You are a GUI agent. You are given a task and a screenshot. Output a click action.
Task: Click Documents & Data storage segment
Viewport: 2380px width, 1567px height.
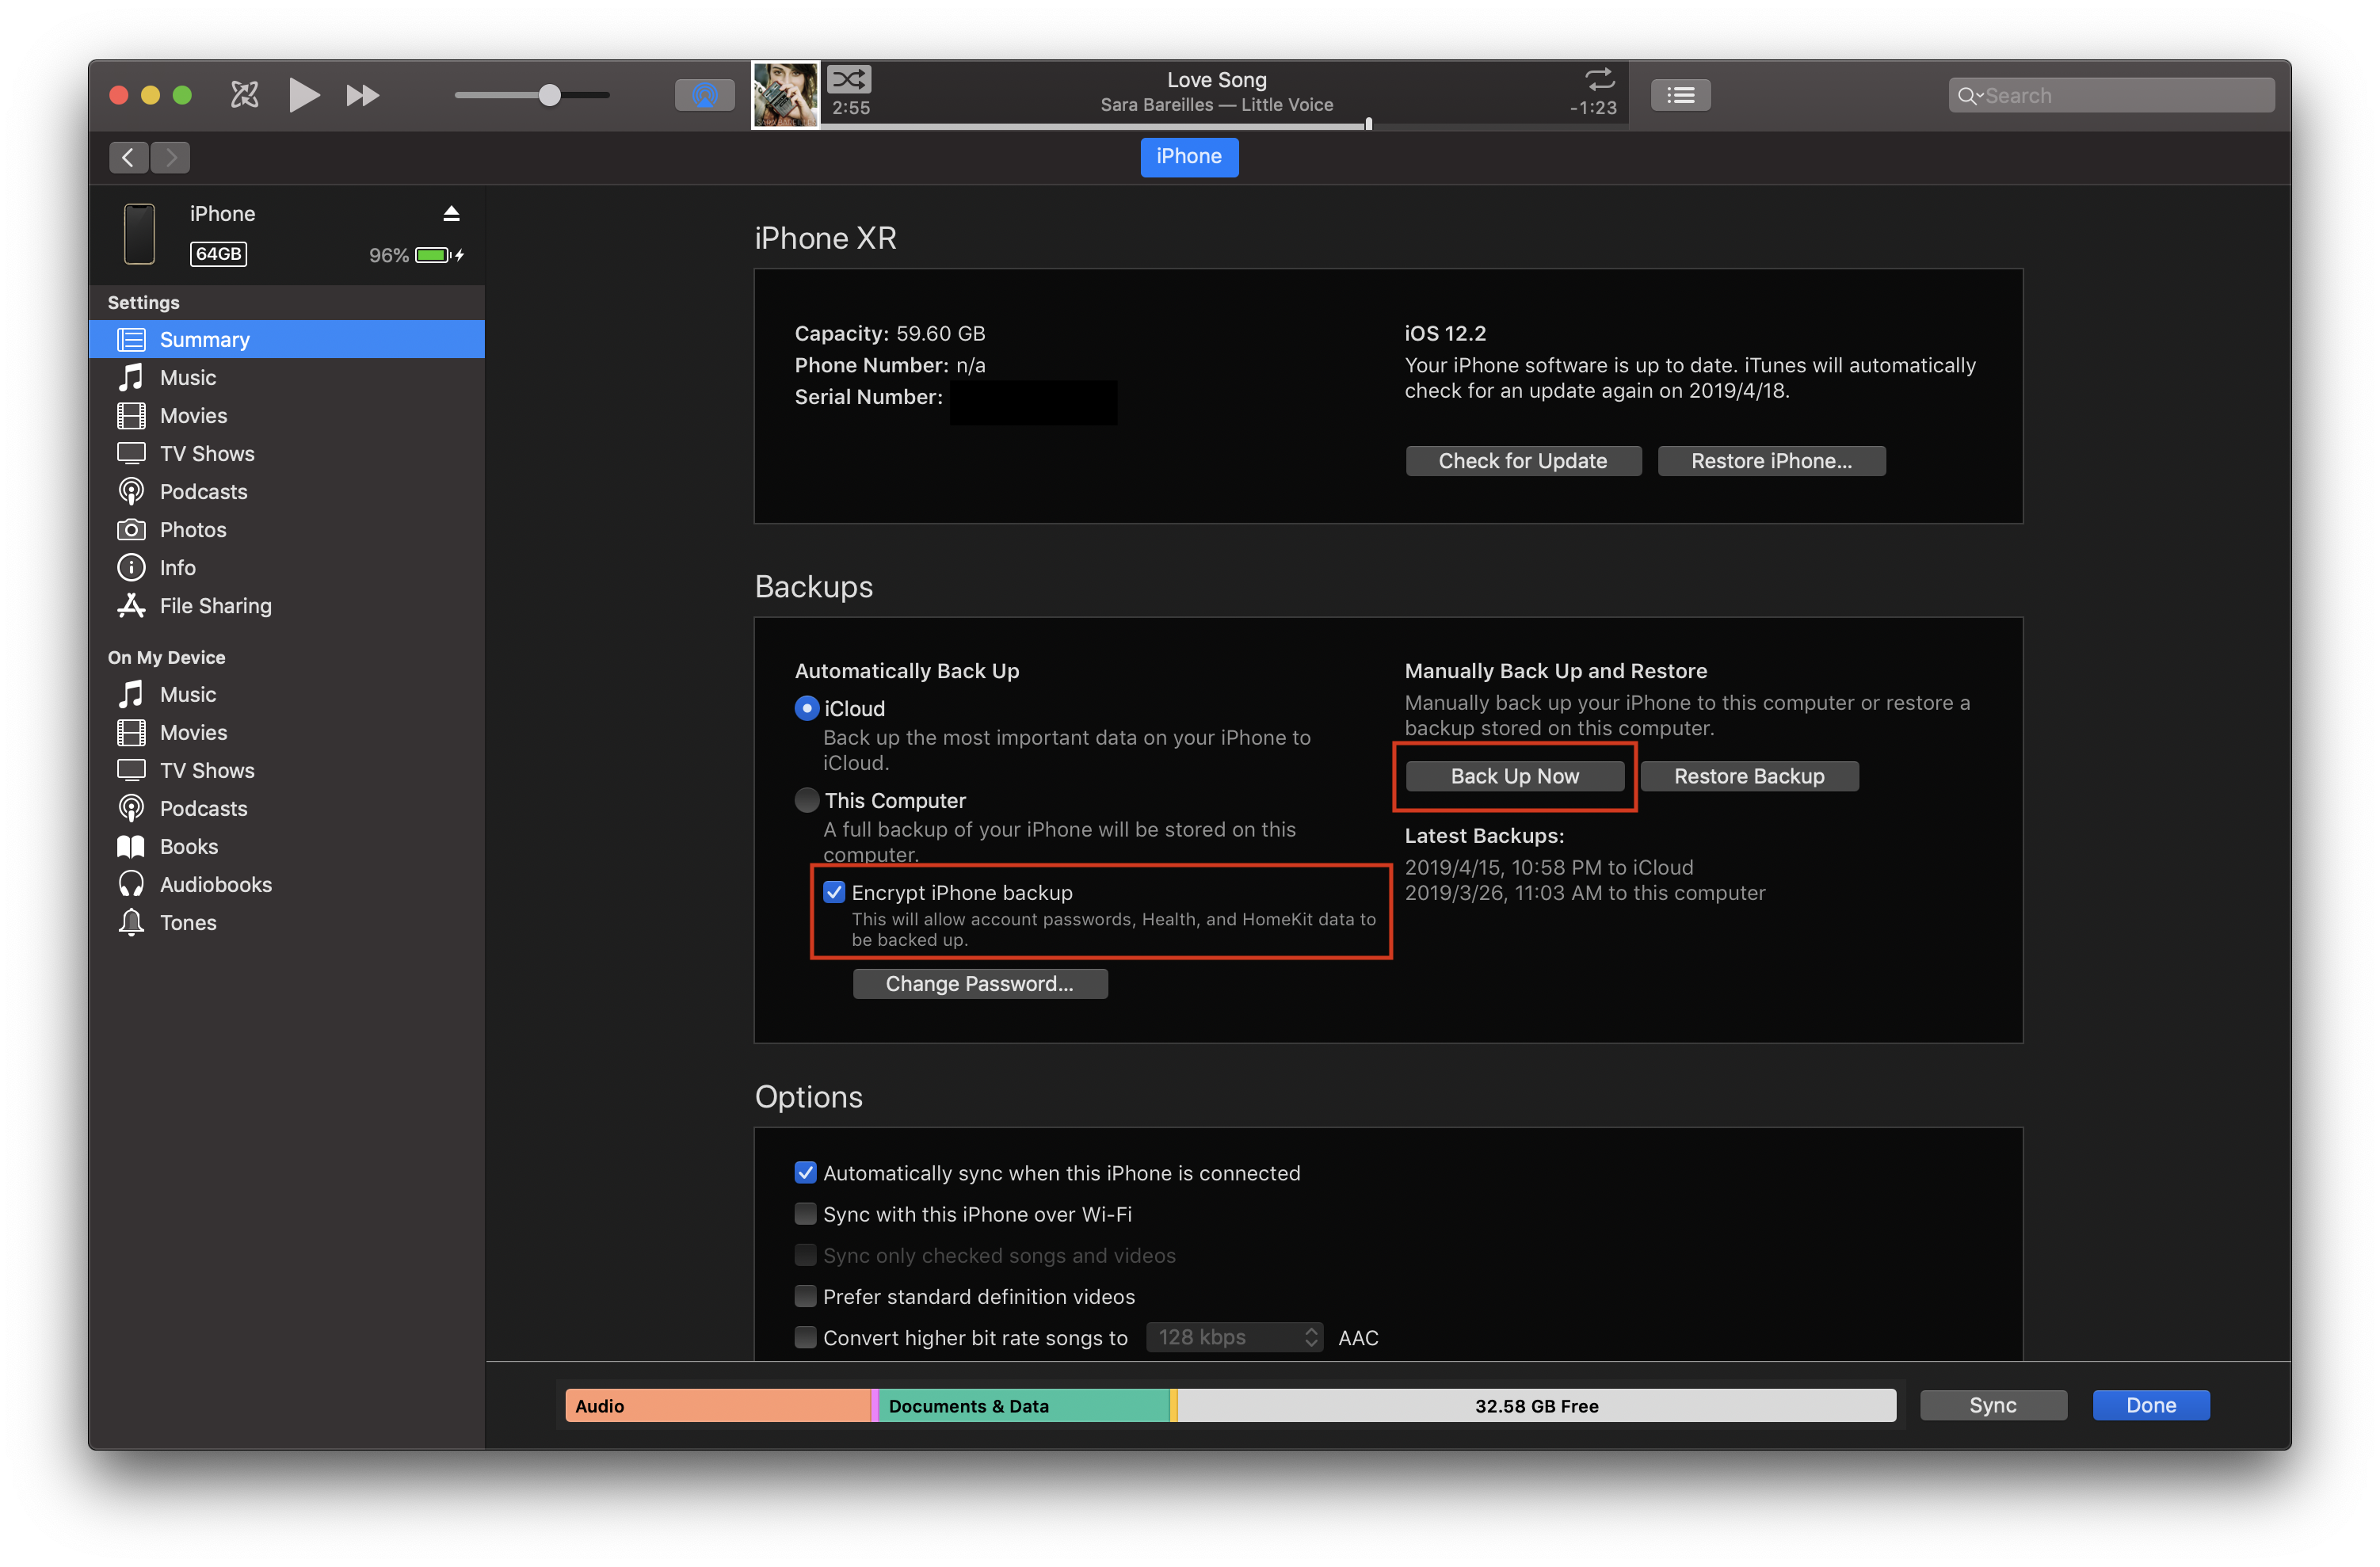(x=1023, y=1405)
